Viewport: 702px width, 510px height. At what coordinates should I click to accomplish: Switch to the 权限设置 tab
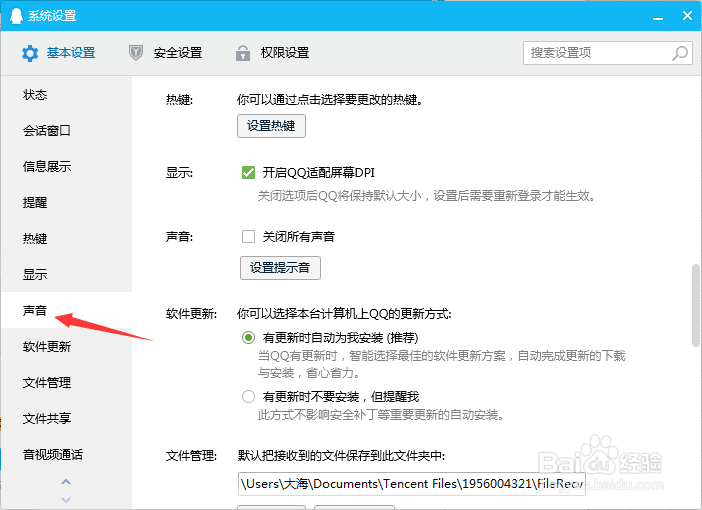tap(272, 53)
